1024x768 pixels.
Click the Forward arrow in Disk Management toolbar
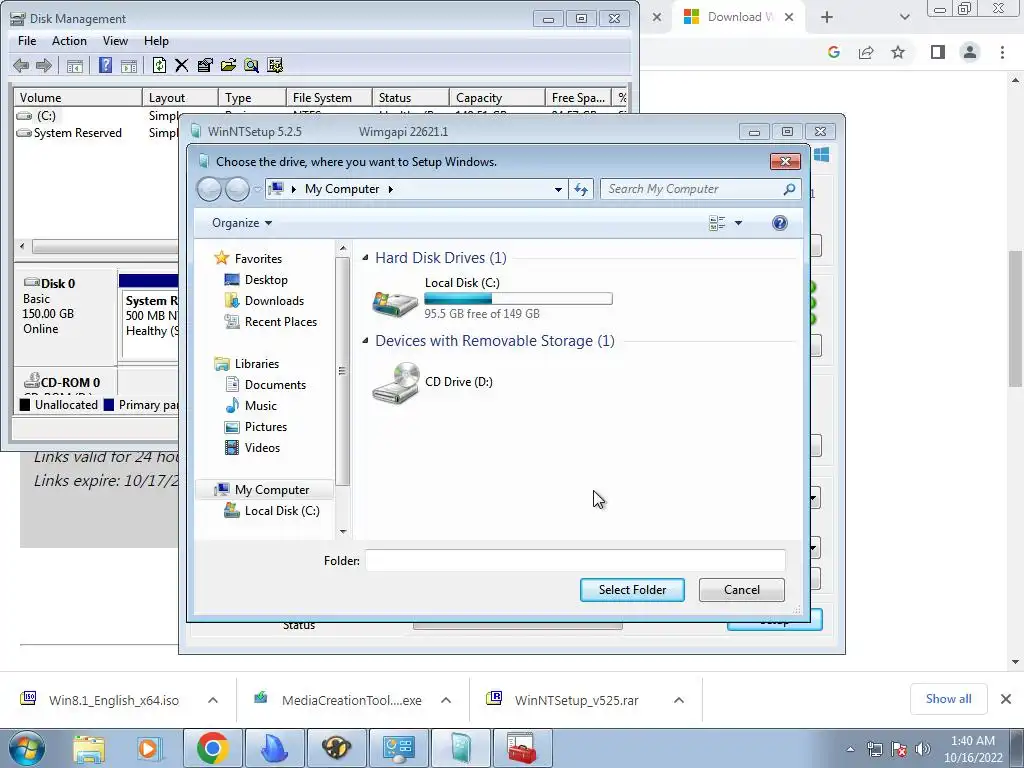tap(44, 65)
